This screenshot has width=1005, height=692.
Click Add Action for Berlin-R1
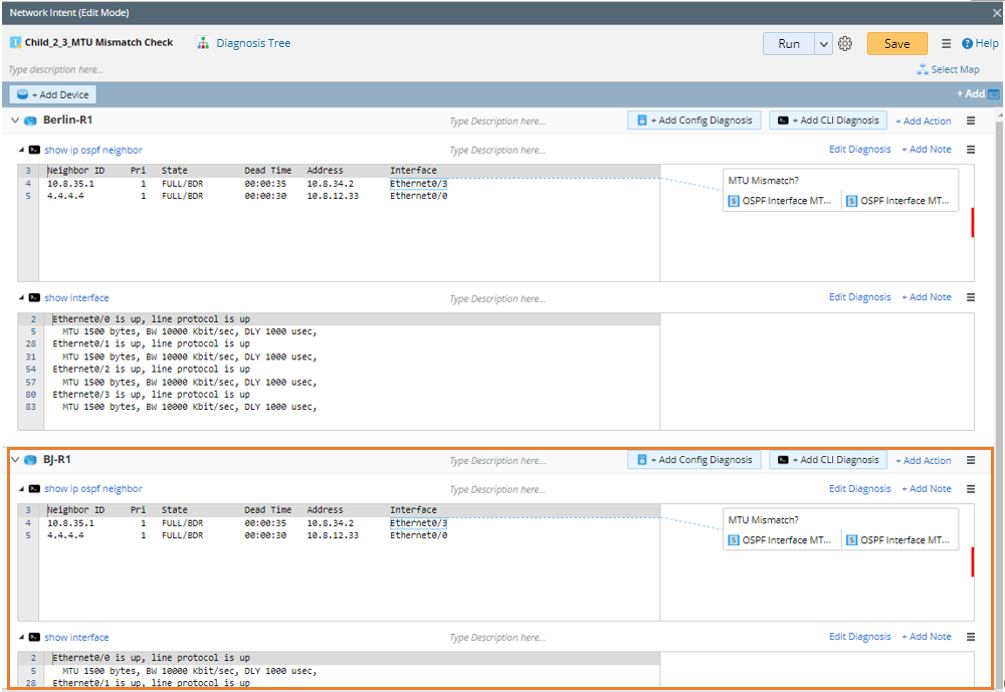coord(923,120)
